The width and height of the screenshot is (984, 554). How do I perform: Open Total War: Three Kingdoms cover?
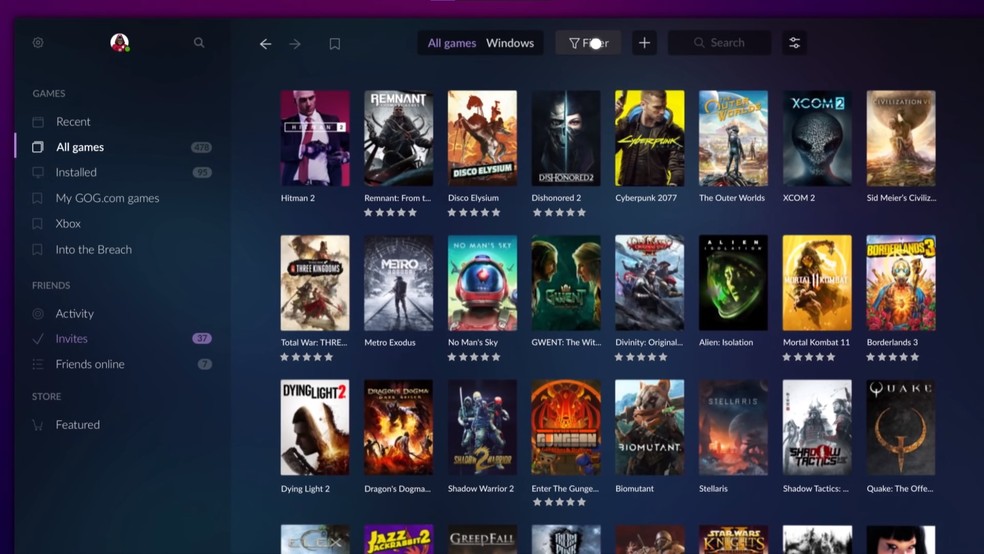pyautogui.click(x=315, y=283)
